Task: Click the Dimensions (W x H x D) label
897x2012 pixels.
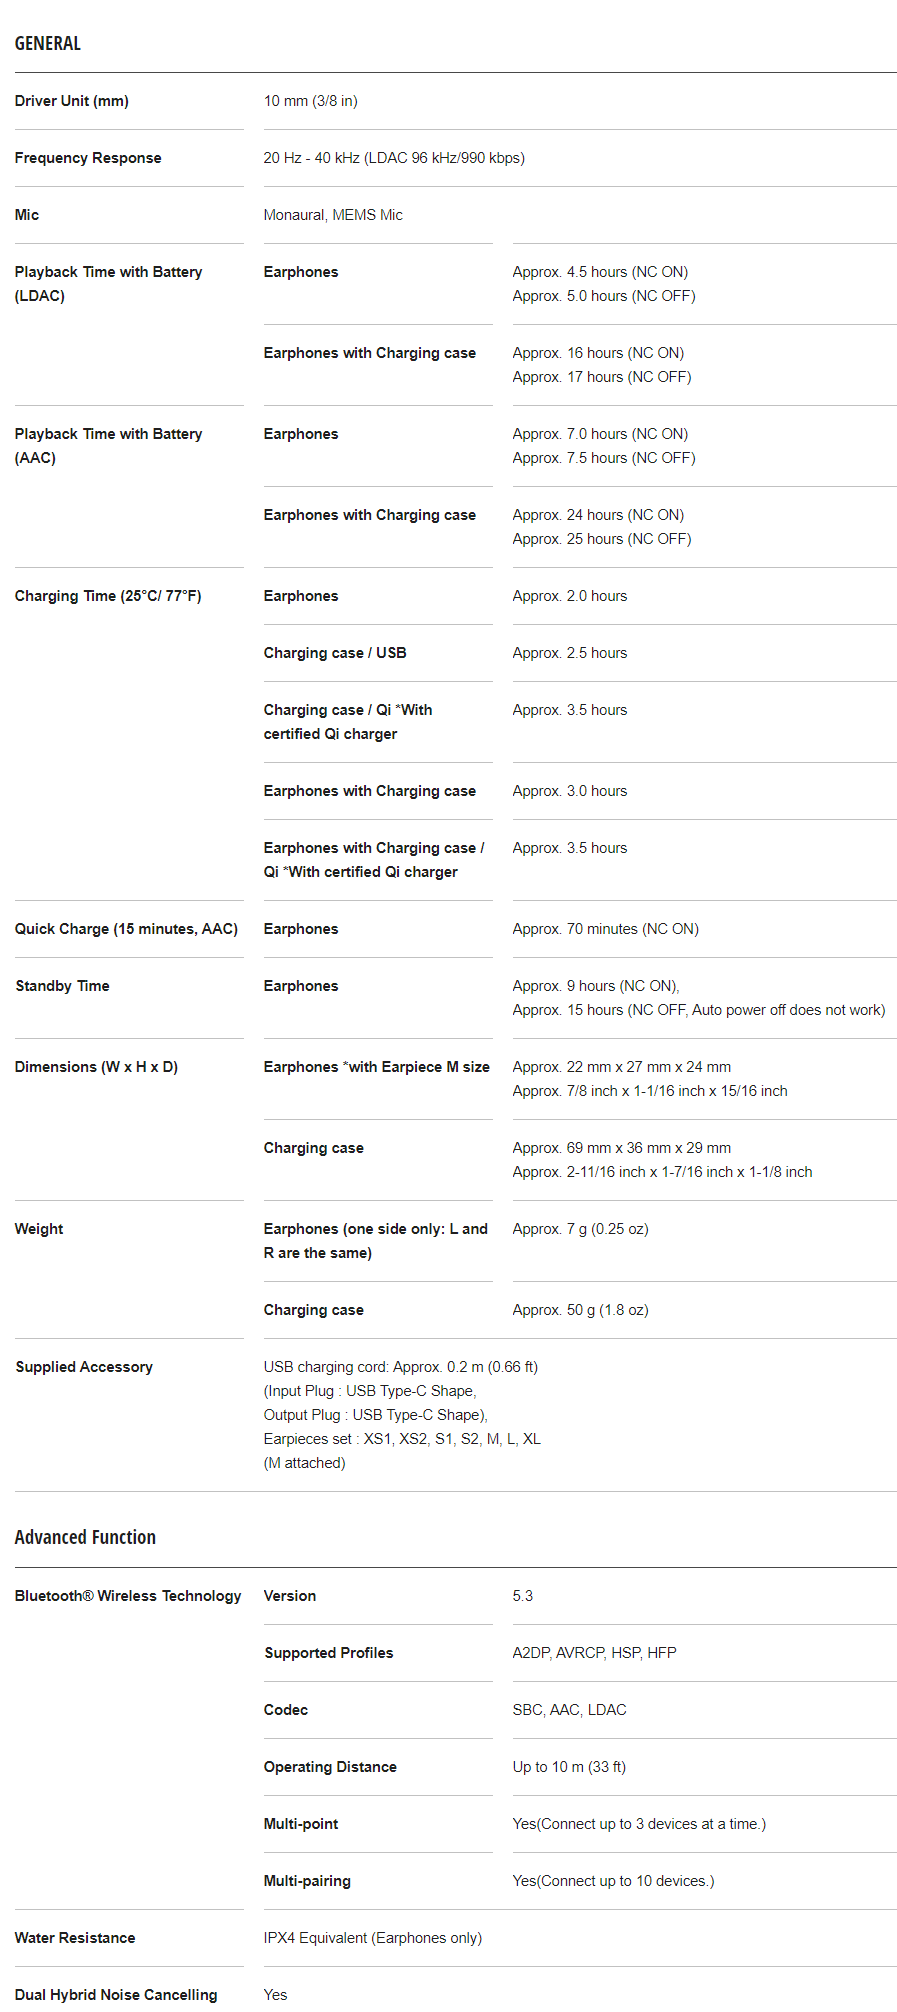Action: click(x=96, y=1067)
